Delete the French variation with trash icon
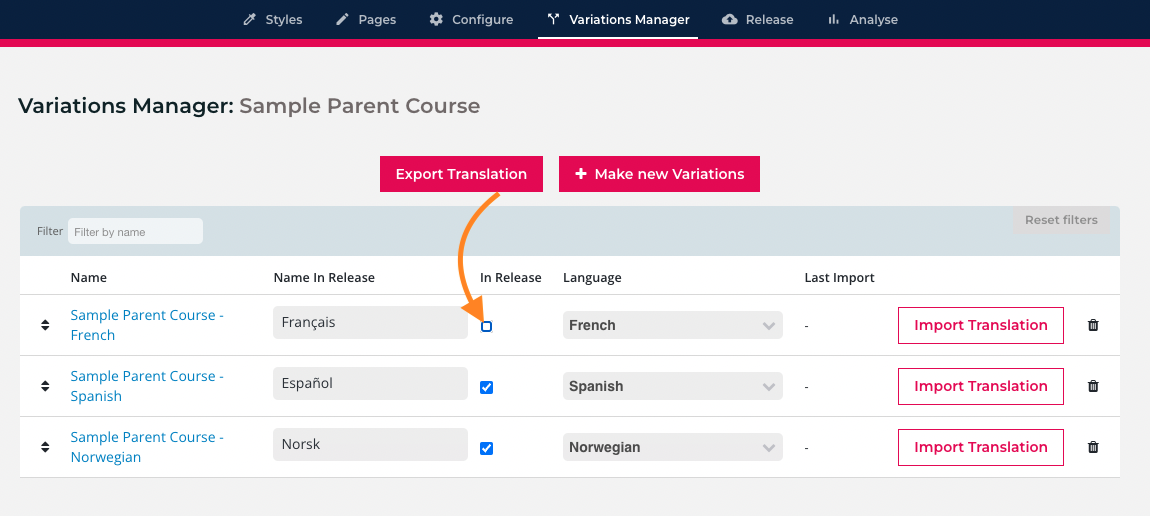1150x516 pixels. [x=1093, y=325]
